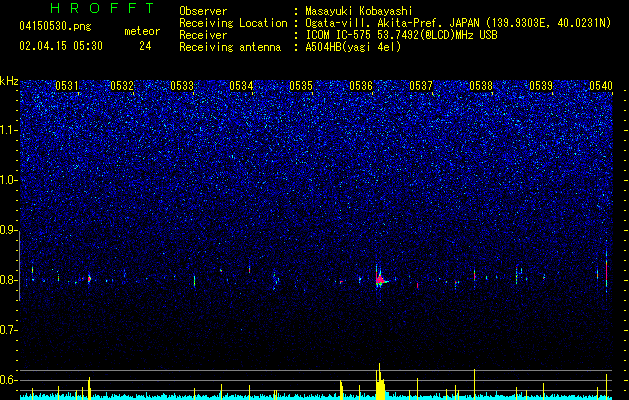This screenshot has width=629, height=400.
Task: Click the 0.7 frequency axis label
Action: coord(8,330)
